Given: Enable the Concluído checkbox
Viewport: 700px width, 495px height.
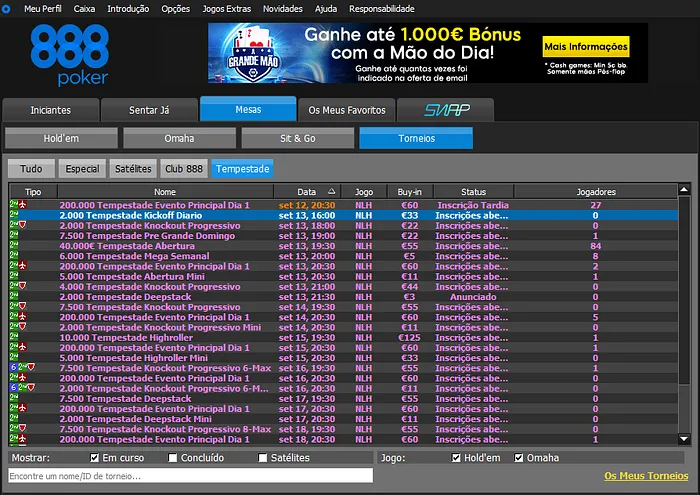Looking at the screenshot, I should coord(173,458).
